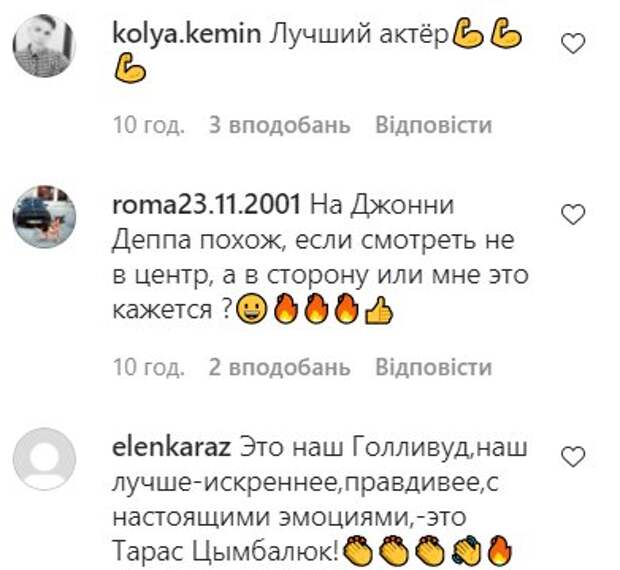Tap the heart next to elenkaraz's comment
The width and height of the screenshot is (620, 570).
click(573, 457)
